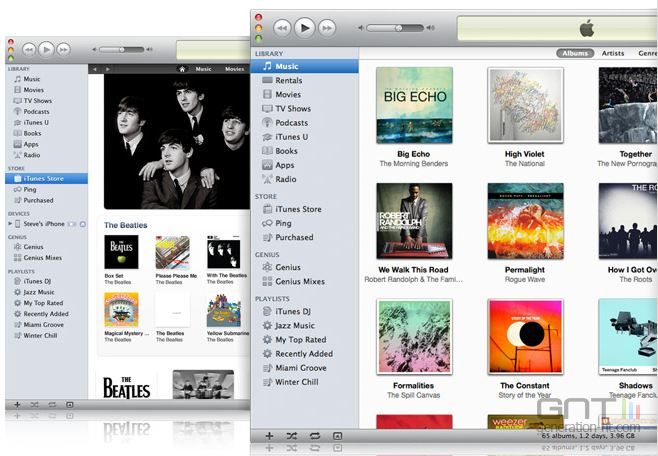Image resolution: width=658 pixels, height=456 pixels.
Task: Toggle the artwork viewer button in the back window
Action: point(70,405)
